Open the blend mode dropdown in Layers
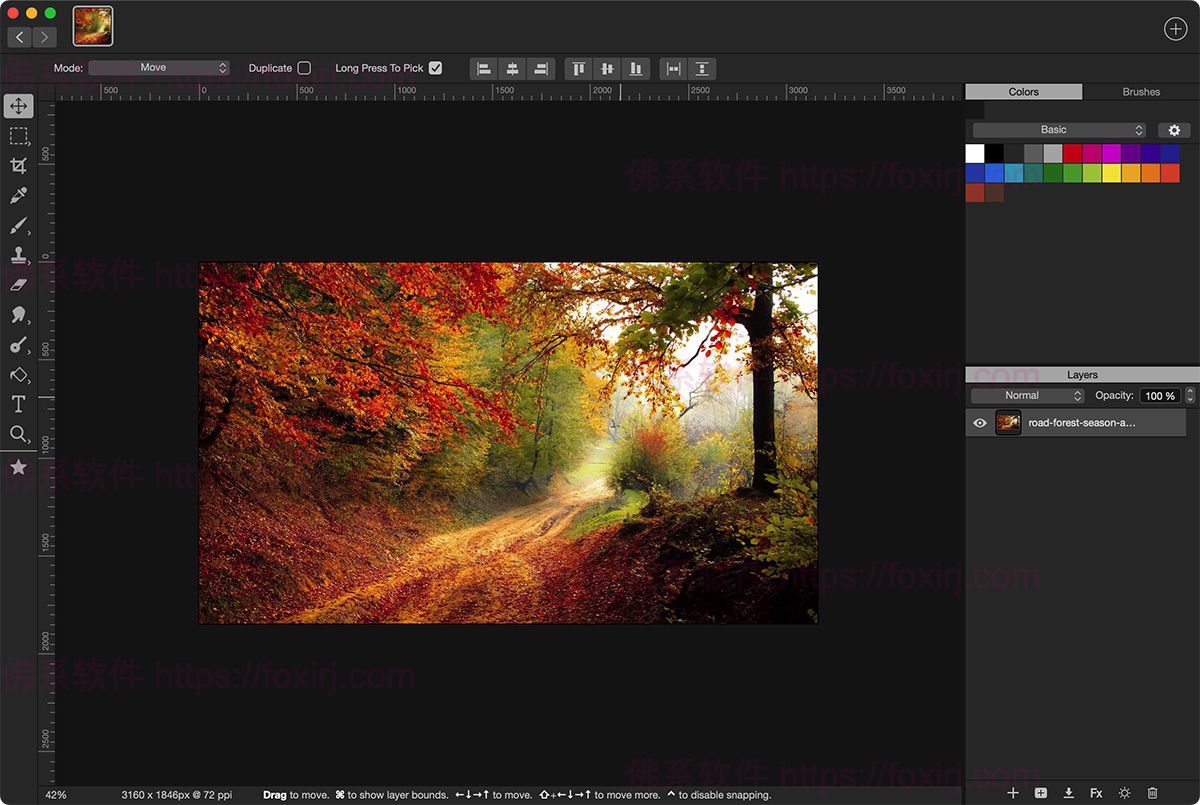The height and width of the screenshot is (805, 1200). [x=1026, y=395]
